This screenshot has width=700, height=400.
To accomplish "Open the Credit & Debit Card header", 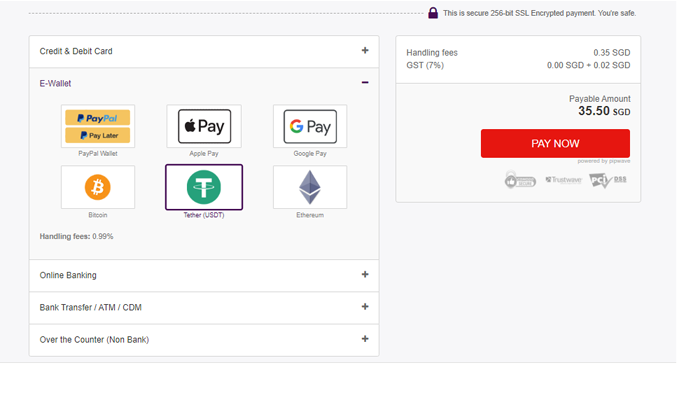I will (x=75, y=51).
